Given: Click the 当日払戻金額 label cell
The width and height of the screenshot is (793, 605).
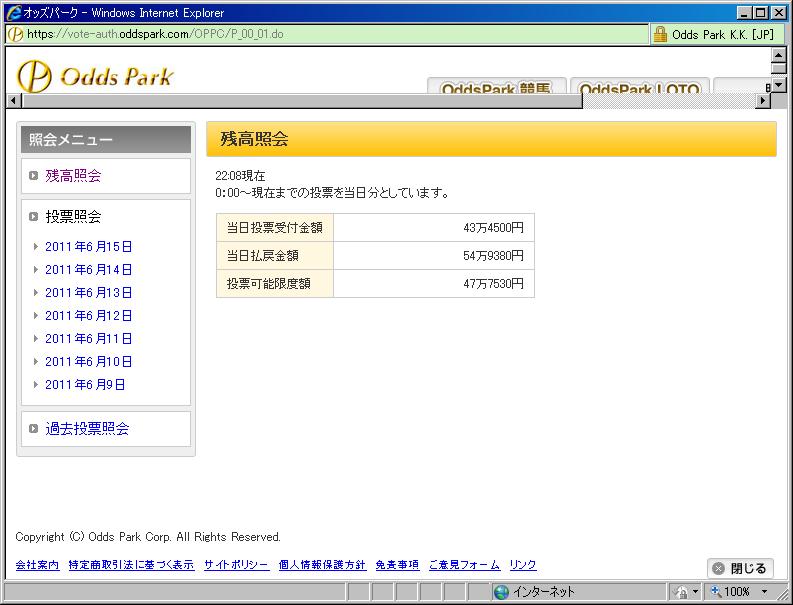Looking at the screenshot, I should coord(275,255).
